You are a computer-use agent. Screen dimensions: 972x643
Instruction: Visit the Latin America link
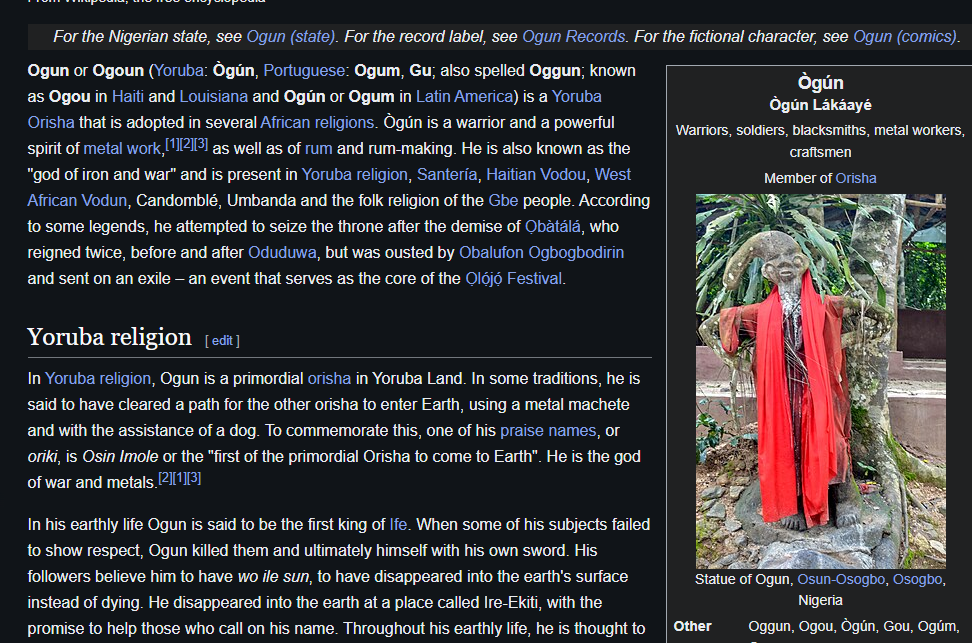click(x=463, y=97)
